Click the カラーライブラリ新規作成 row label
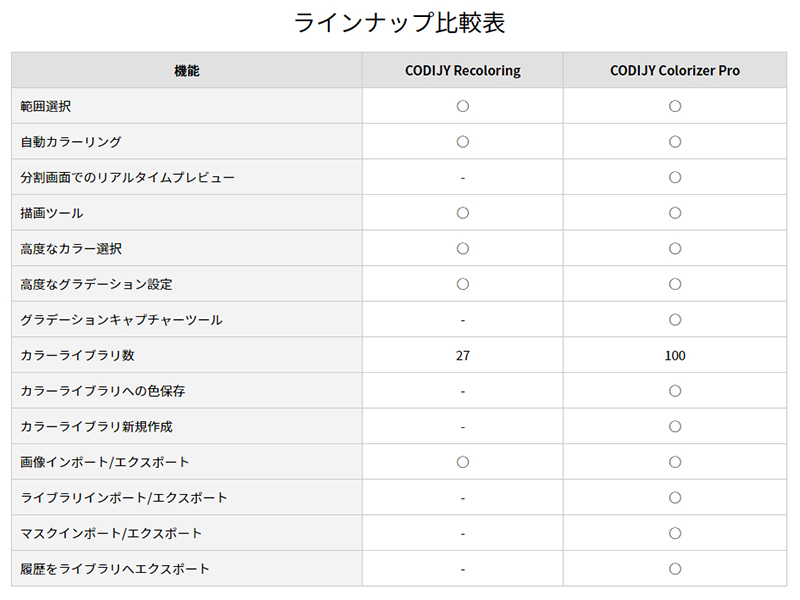 coord(96,427)
